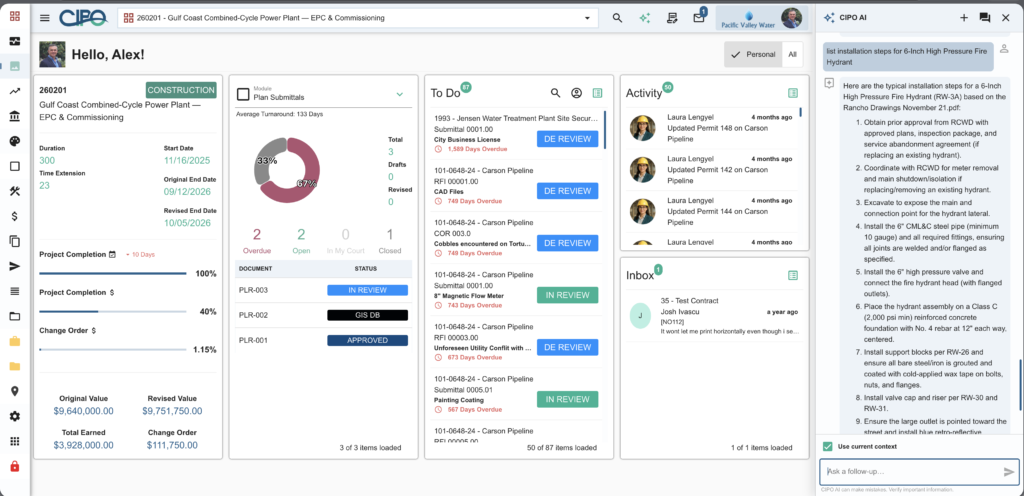Open the Activity list view icon
The width and height of the screenshot is (1024, 496).
coord(793,93)
